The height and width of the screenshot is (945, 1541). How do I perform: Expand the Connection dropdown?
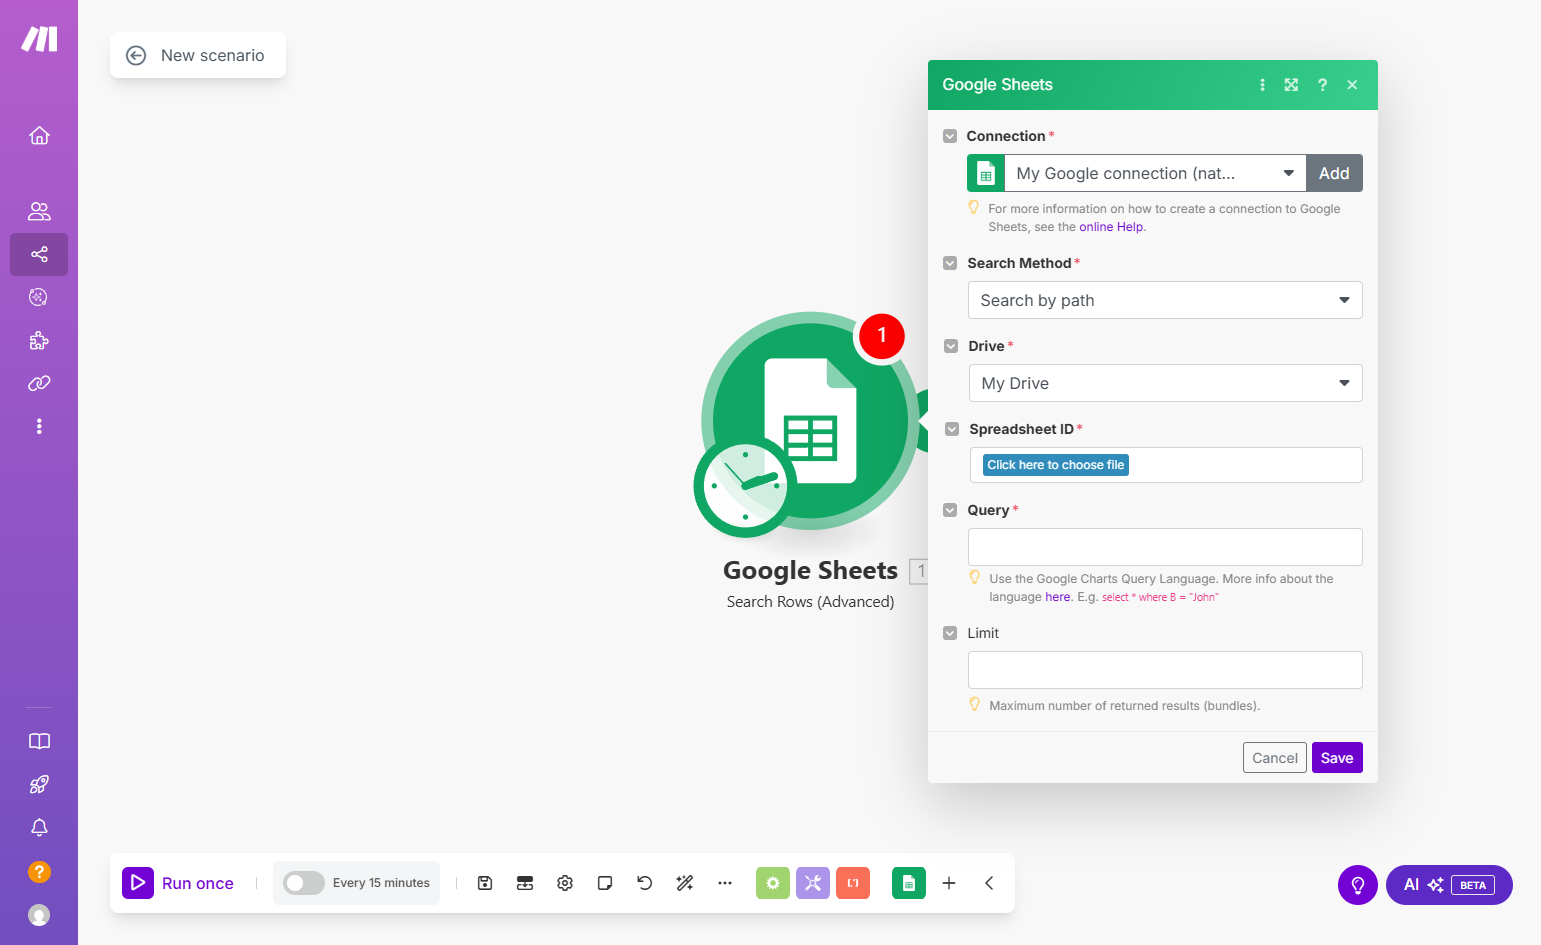point(1155,173)
